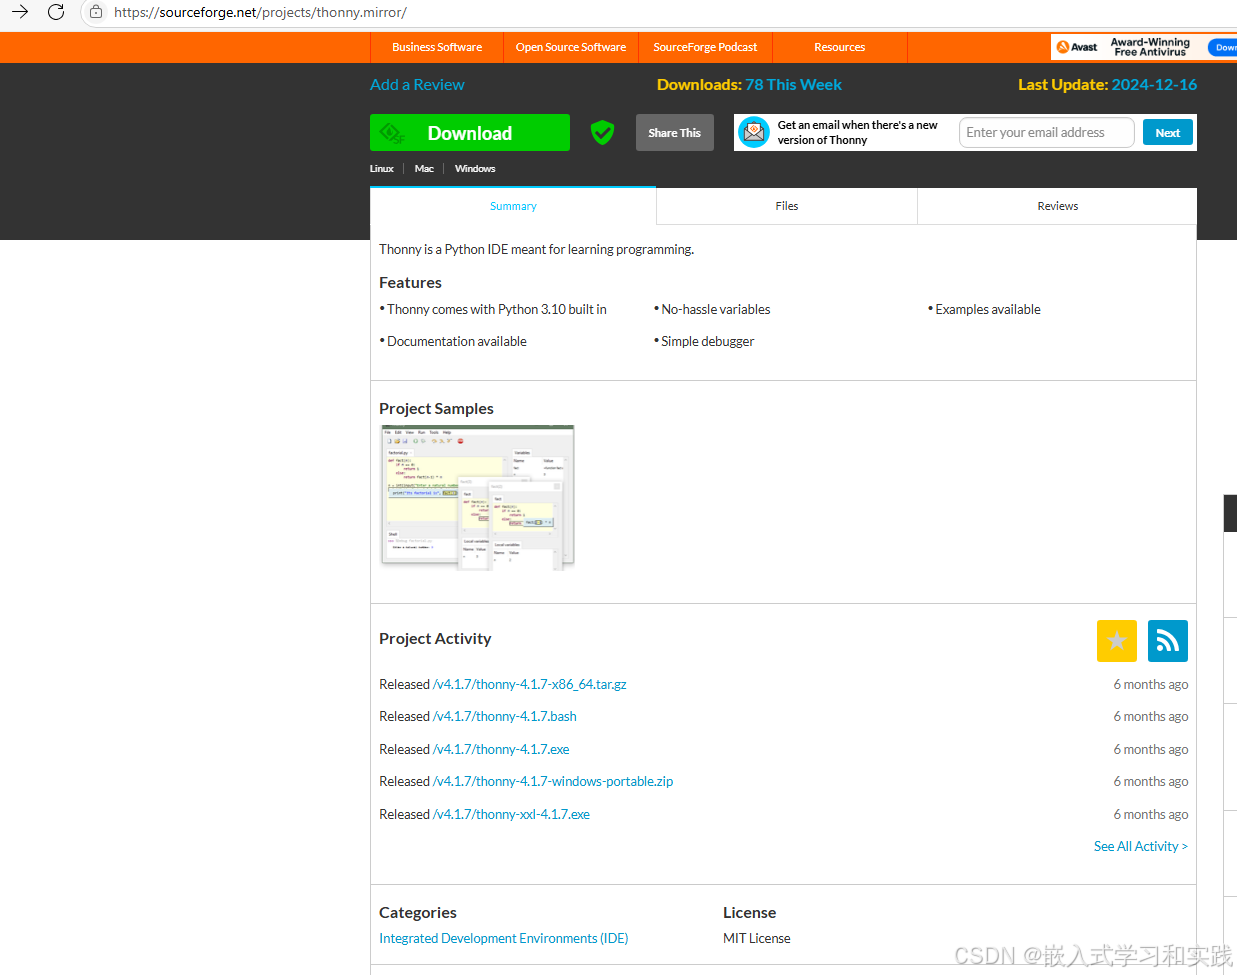
Task: Open thonny-4.1.7.bash release link
Action: (x=505, y=717)
